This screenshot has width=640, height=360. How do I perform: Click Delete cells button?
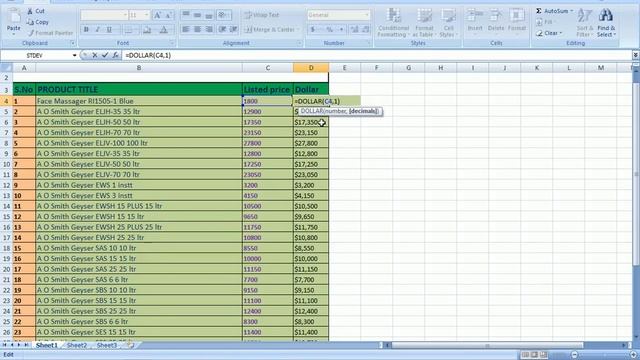(496, 20)
